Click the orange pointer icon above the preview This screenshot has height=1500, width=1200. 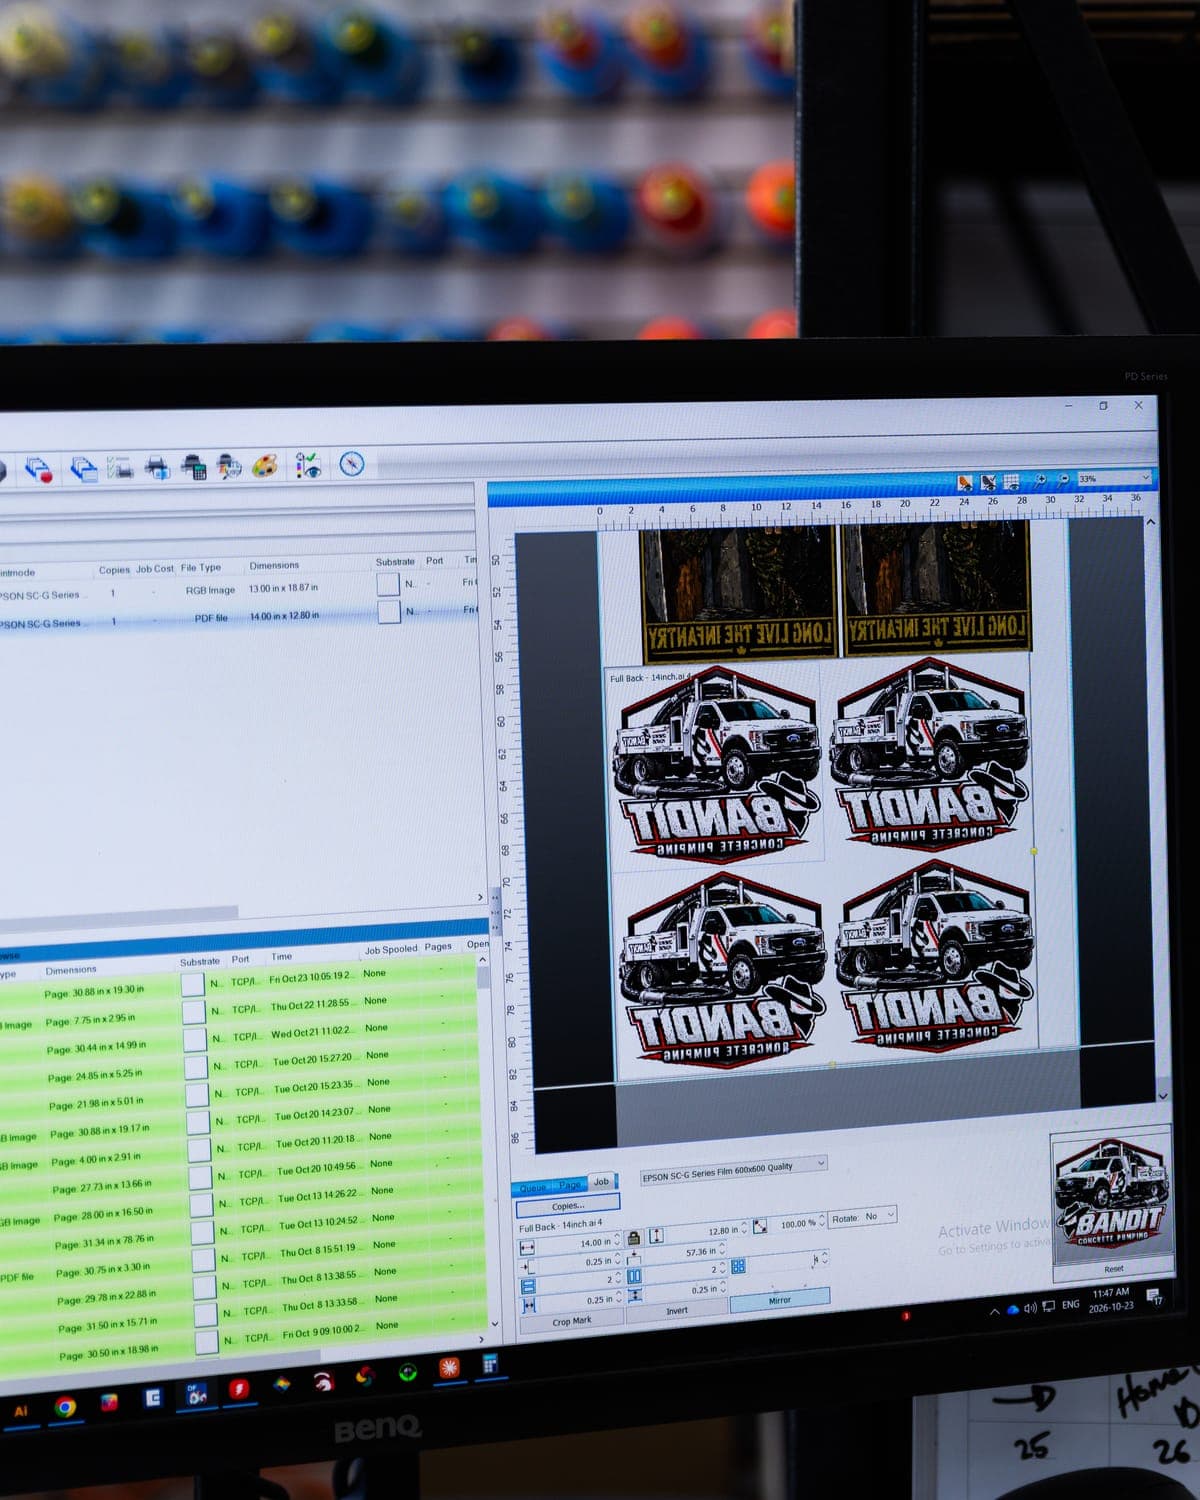click(x=964, y=483)
